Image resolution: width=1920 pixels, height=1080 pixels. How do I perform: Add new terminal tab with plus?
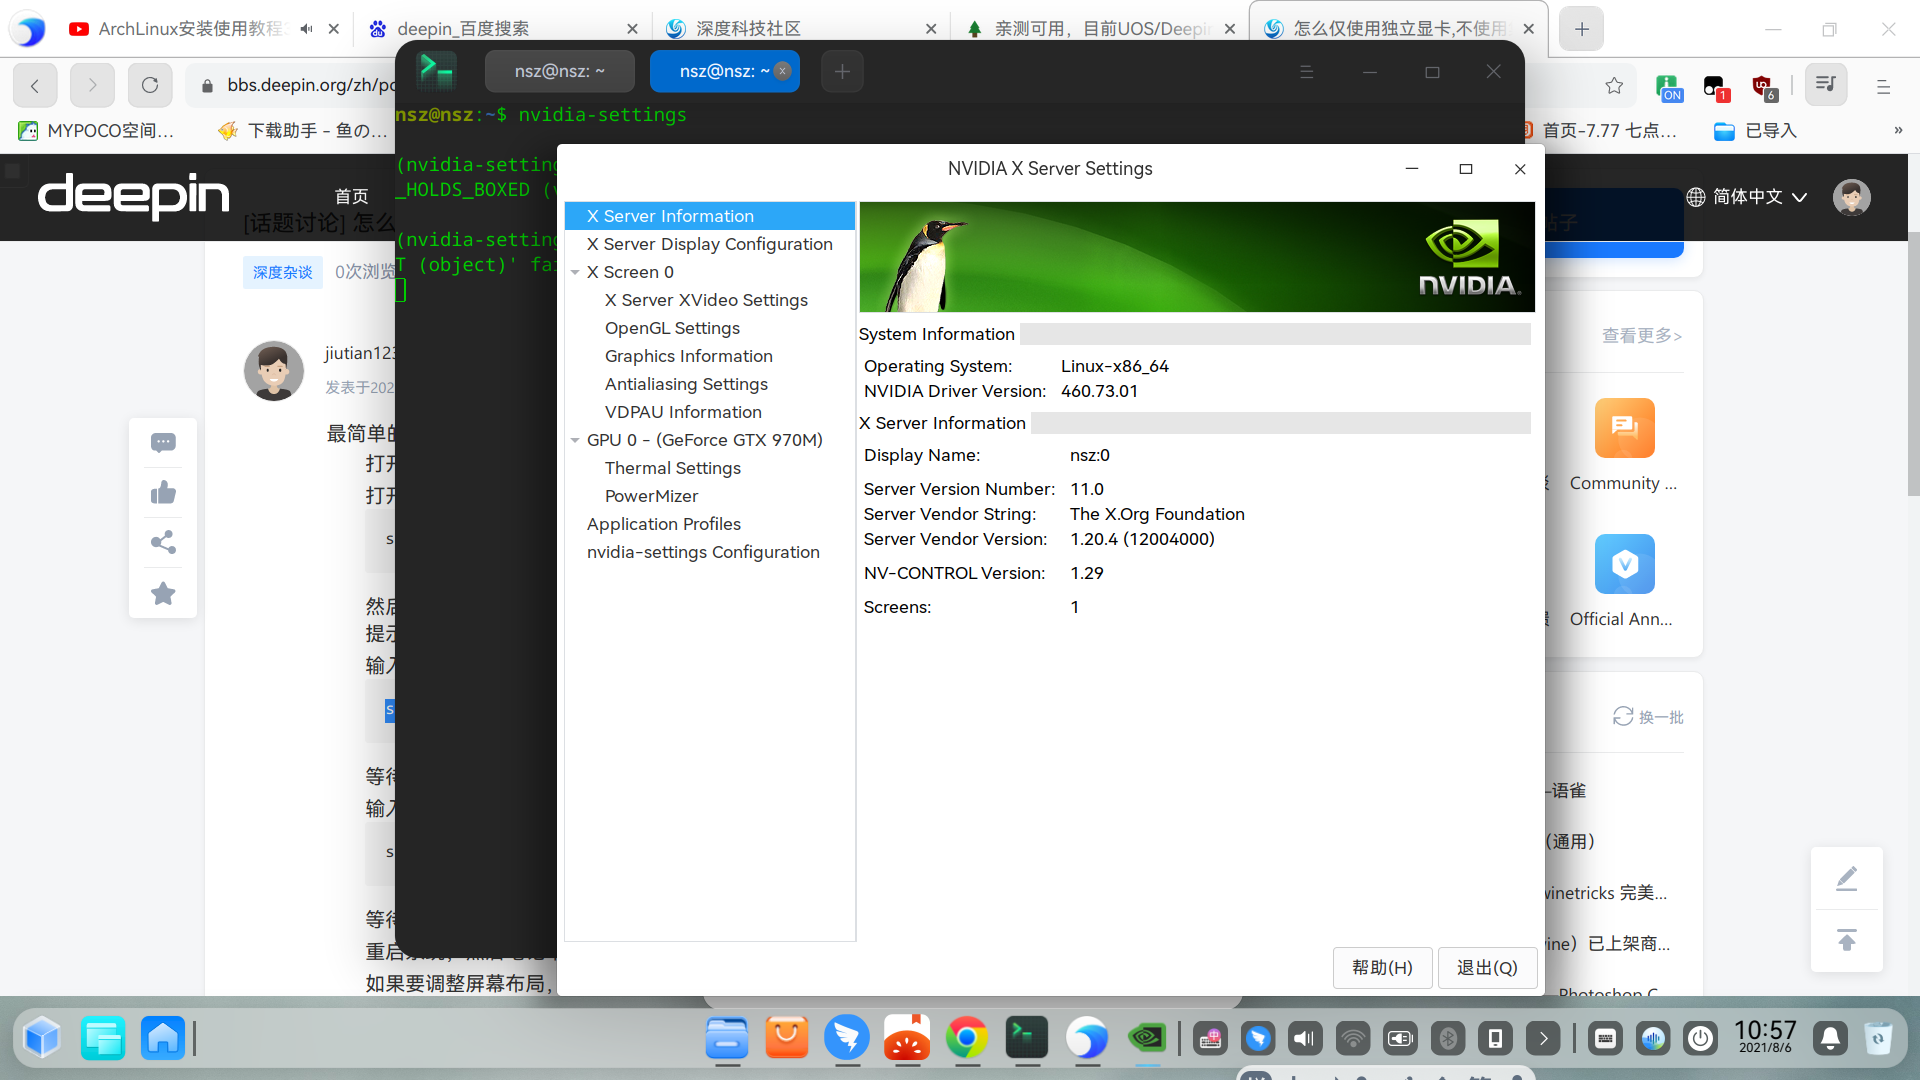pyautogui.click(x=842, y=71)
